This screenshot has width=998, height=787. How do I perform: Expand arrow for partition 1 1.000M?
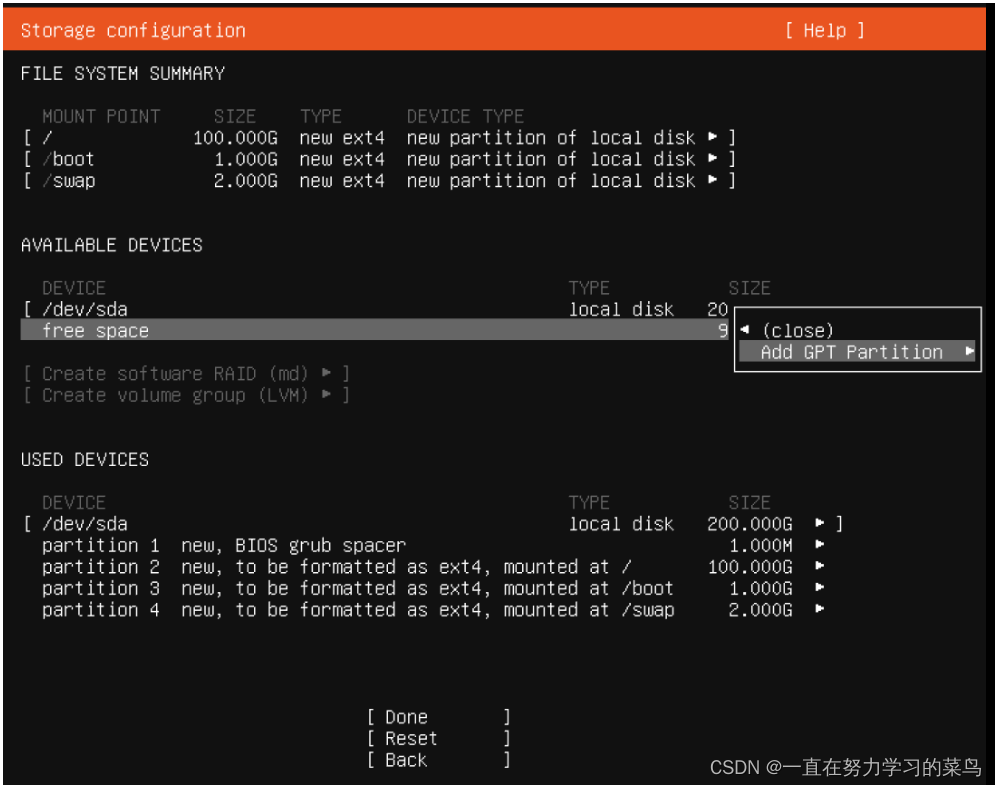point(820,544)
